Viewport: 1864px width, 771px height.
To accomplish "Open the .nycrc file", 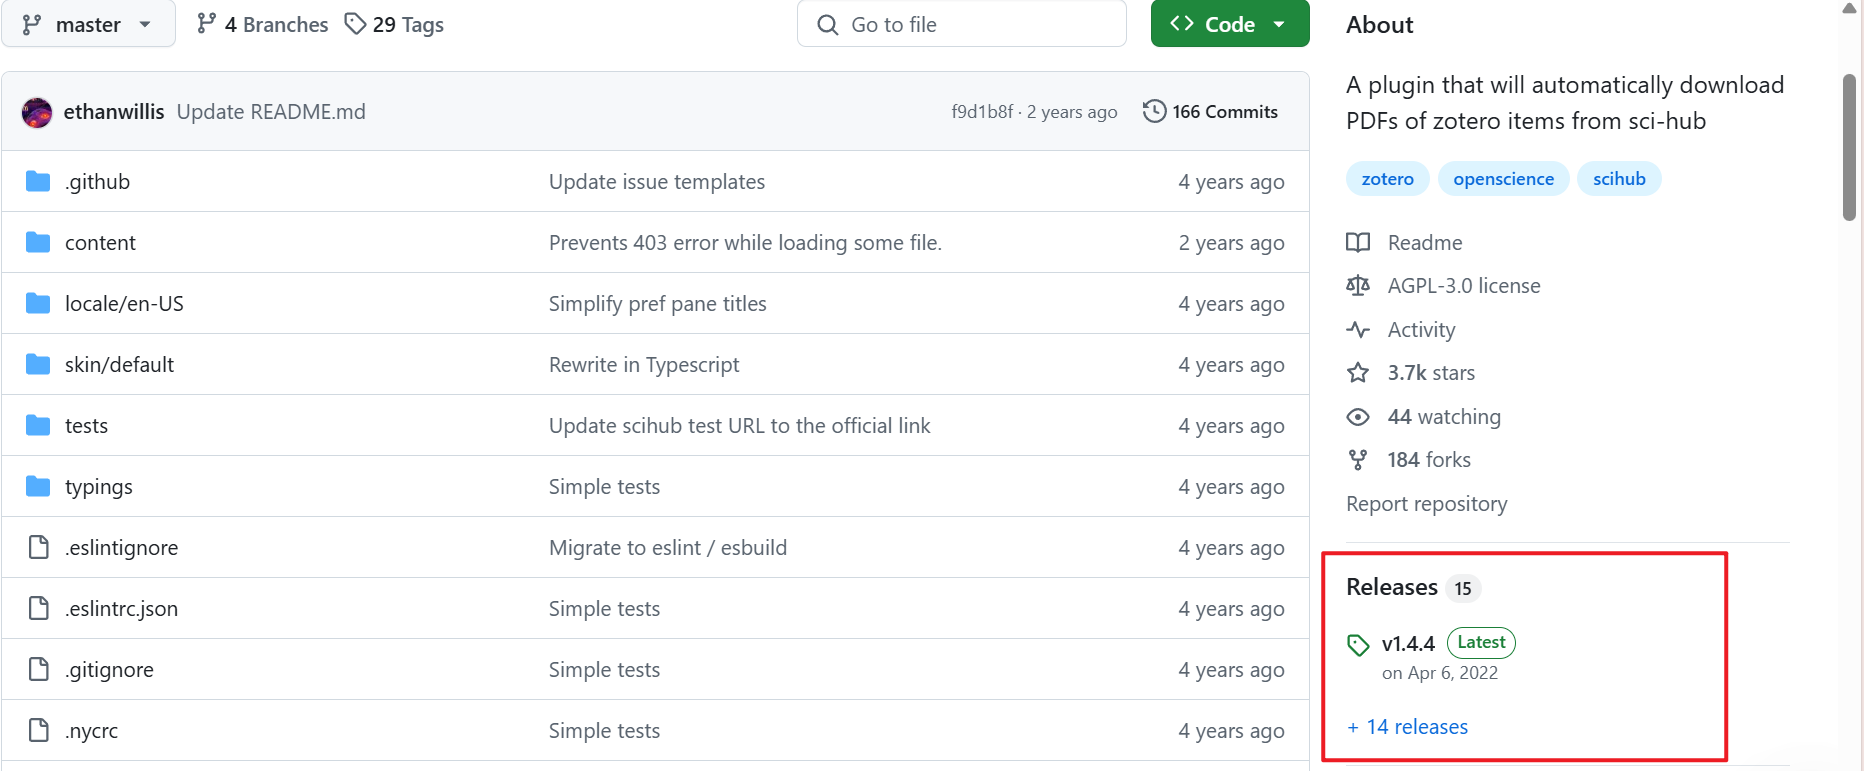I will (92, 731).
